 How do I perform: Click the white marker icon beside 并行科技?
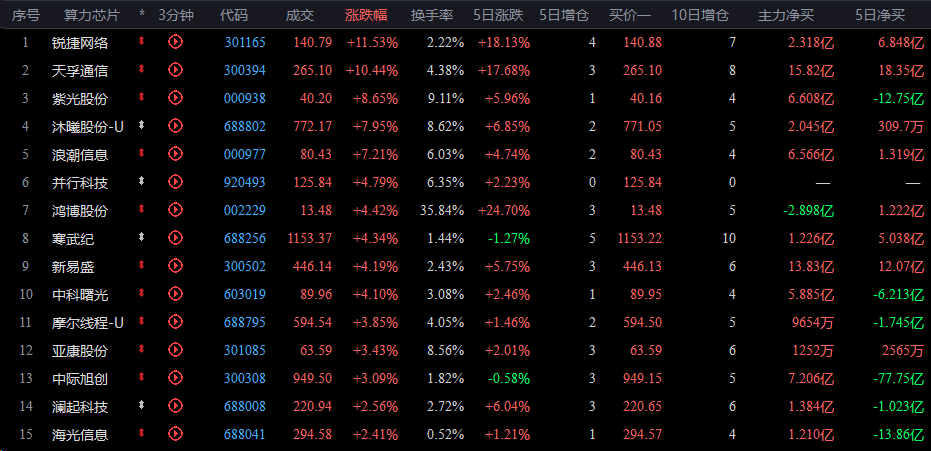[x=141, y=182]
